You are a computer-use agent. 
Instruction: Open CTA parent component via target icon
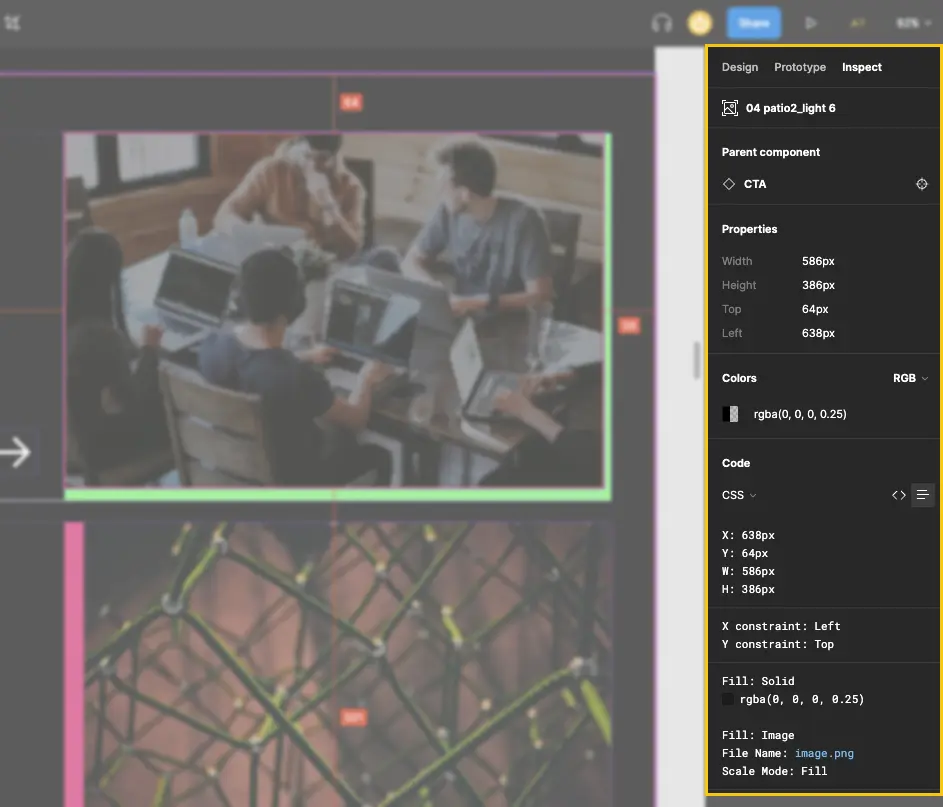(x=922, y=184)
